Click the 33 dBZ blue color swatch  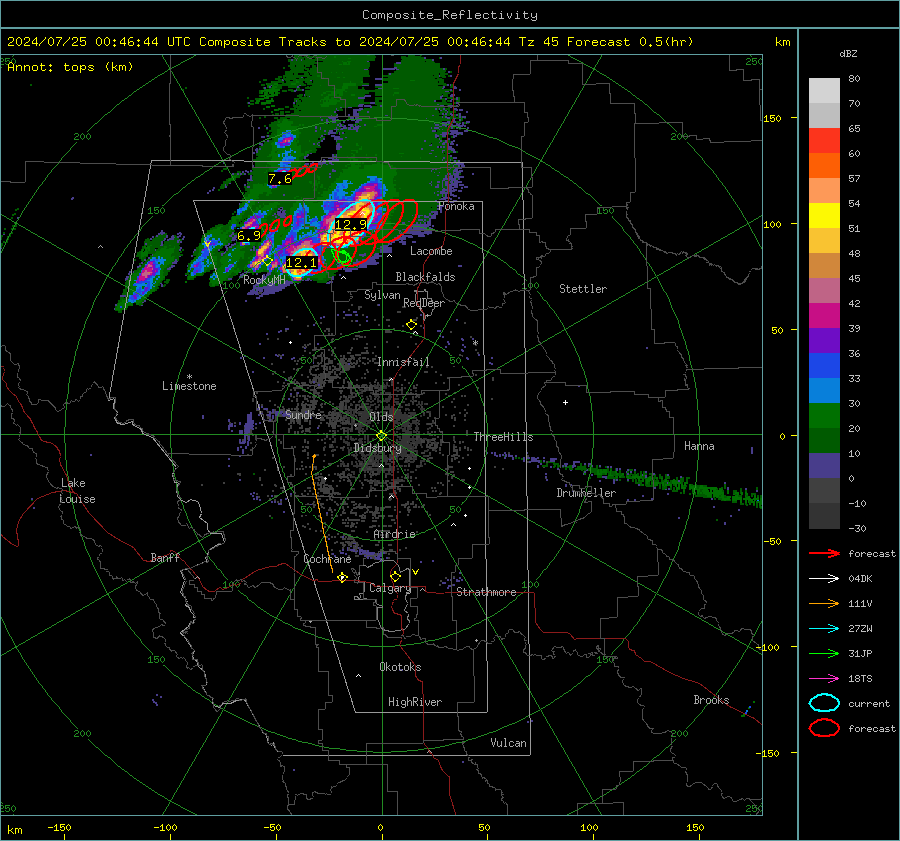coord(824,365)
